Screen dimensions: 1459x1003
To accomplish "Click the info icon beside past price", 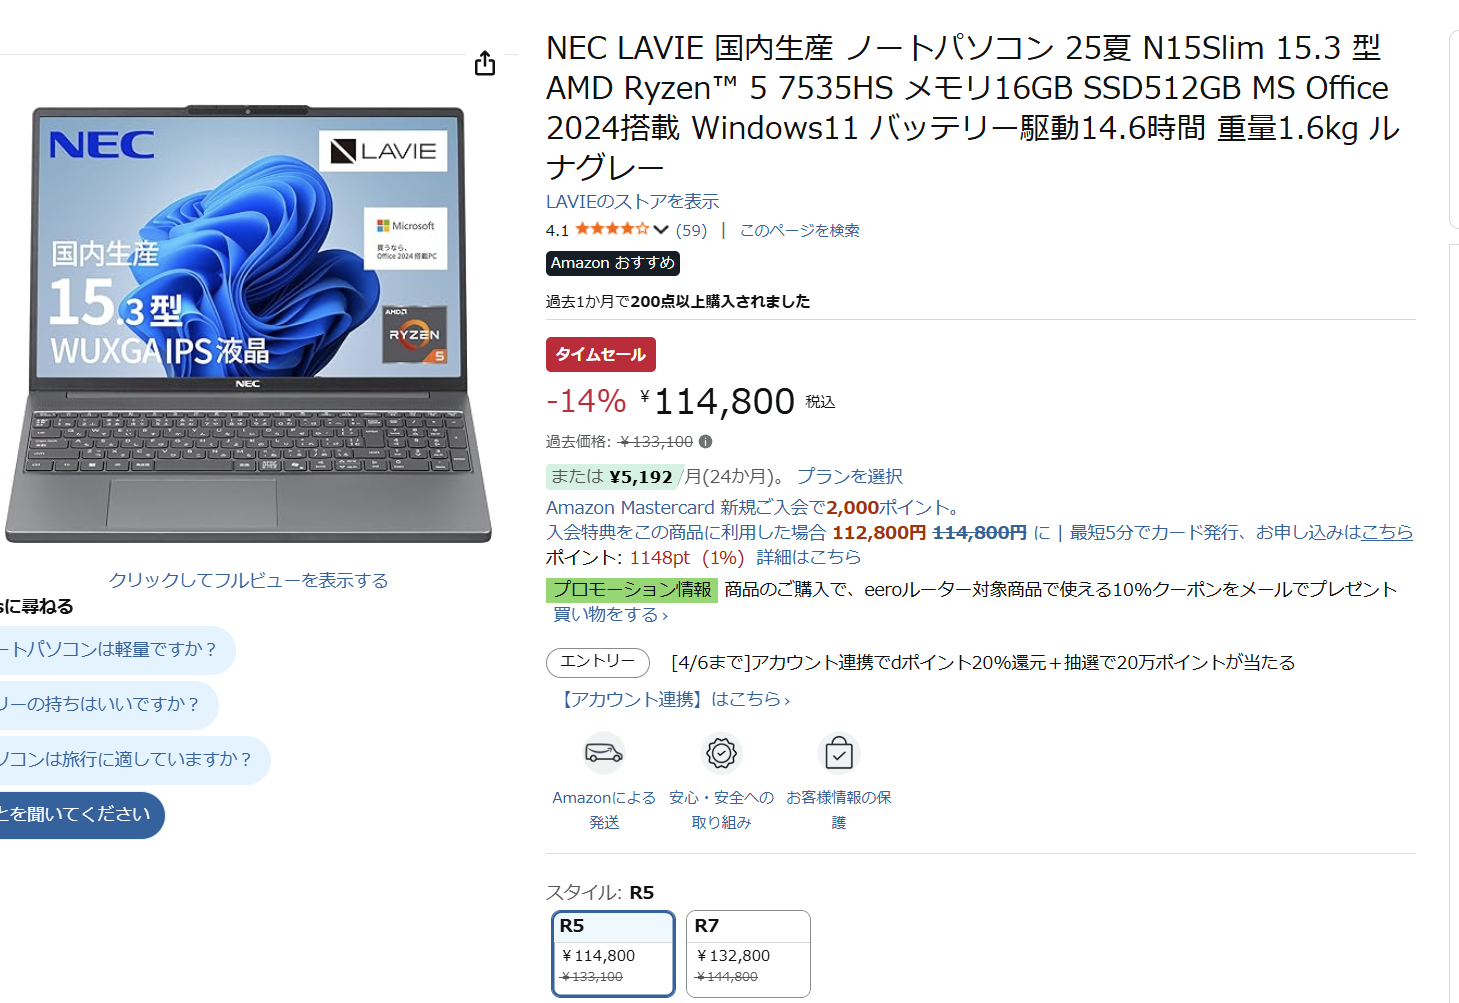I will [705, 441].
